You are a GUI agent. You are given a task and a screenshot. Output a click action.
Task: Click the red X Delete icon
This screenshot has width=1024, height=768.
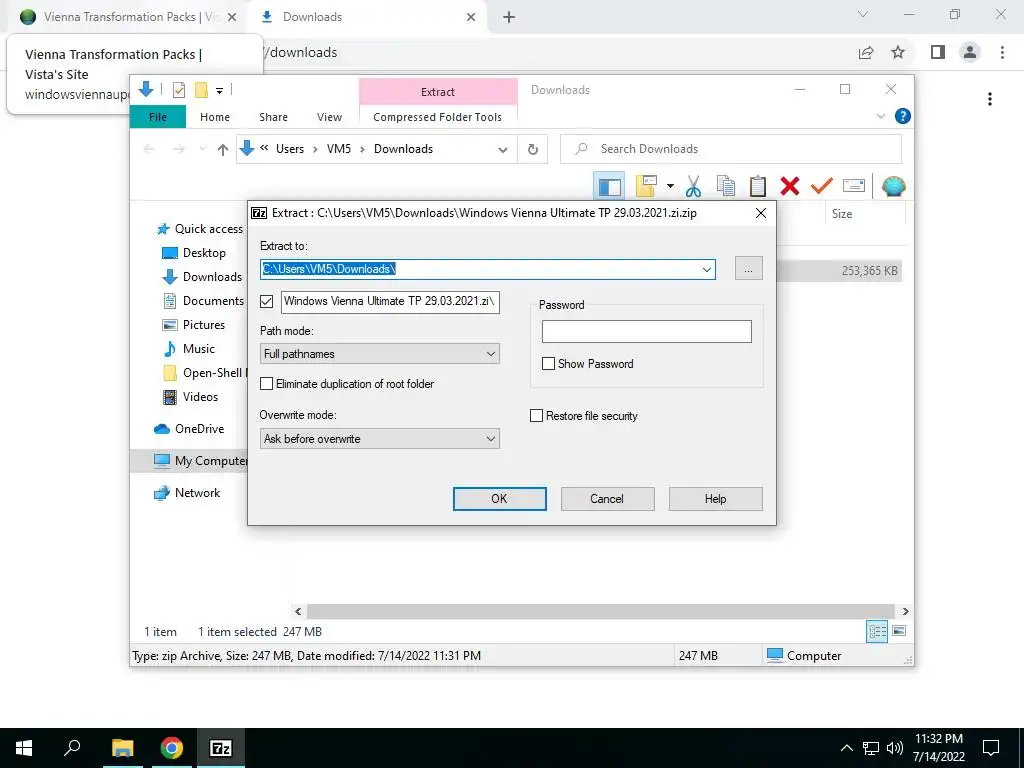[790, 187]
